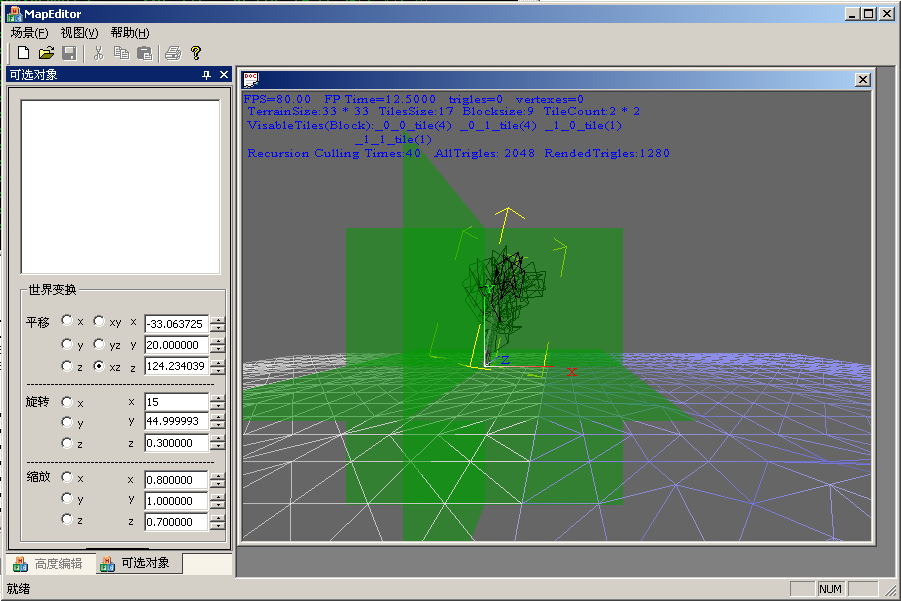Select 缩放 z axis radio button
This screenshot has height=601, width=901.
tap(67, 519)
